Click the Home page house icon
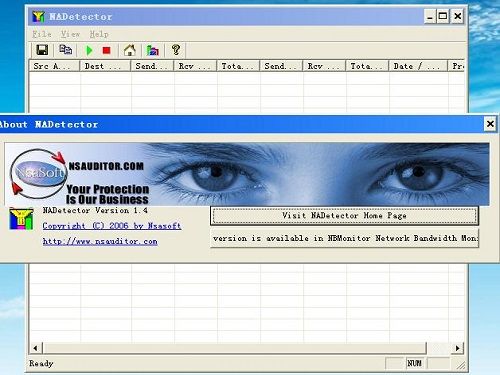The width and height of the screenshot is (500, 375). (x=130, y=50)
